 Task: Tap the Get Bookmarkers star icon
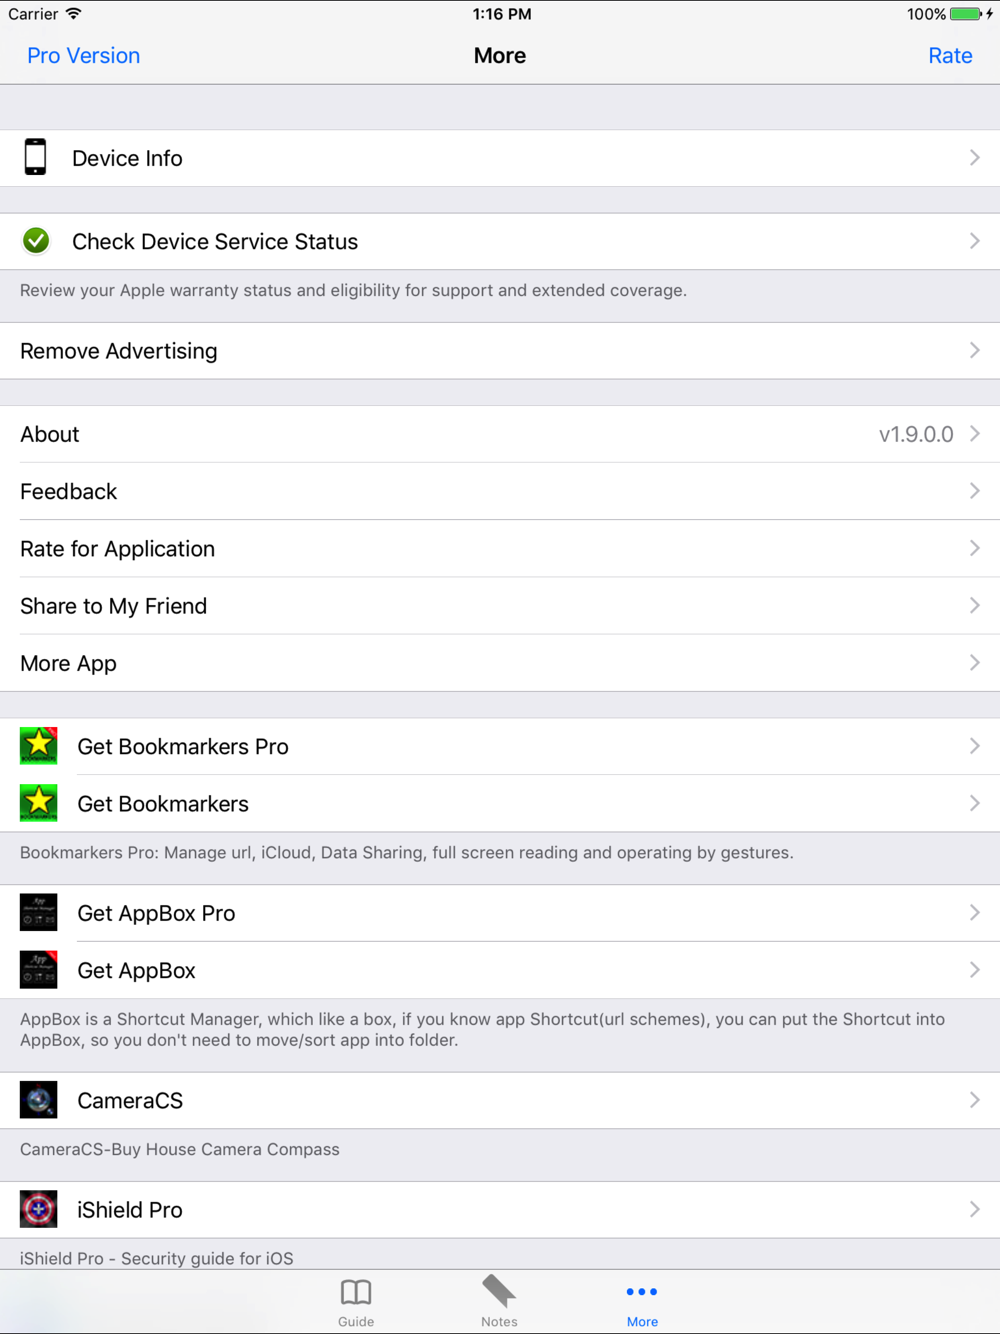(x=39, y=803)
